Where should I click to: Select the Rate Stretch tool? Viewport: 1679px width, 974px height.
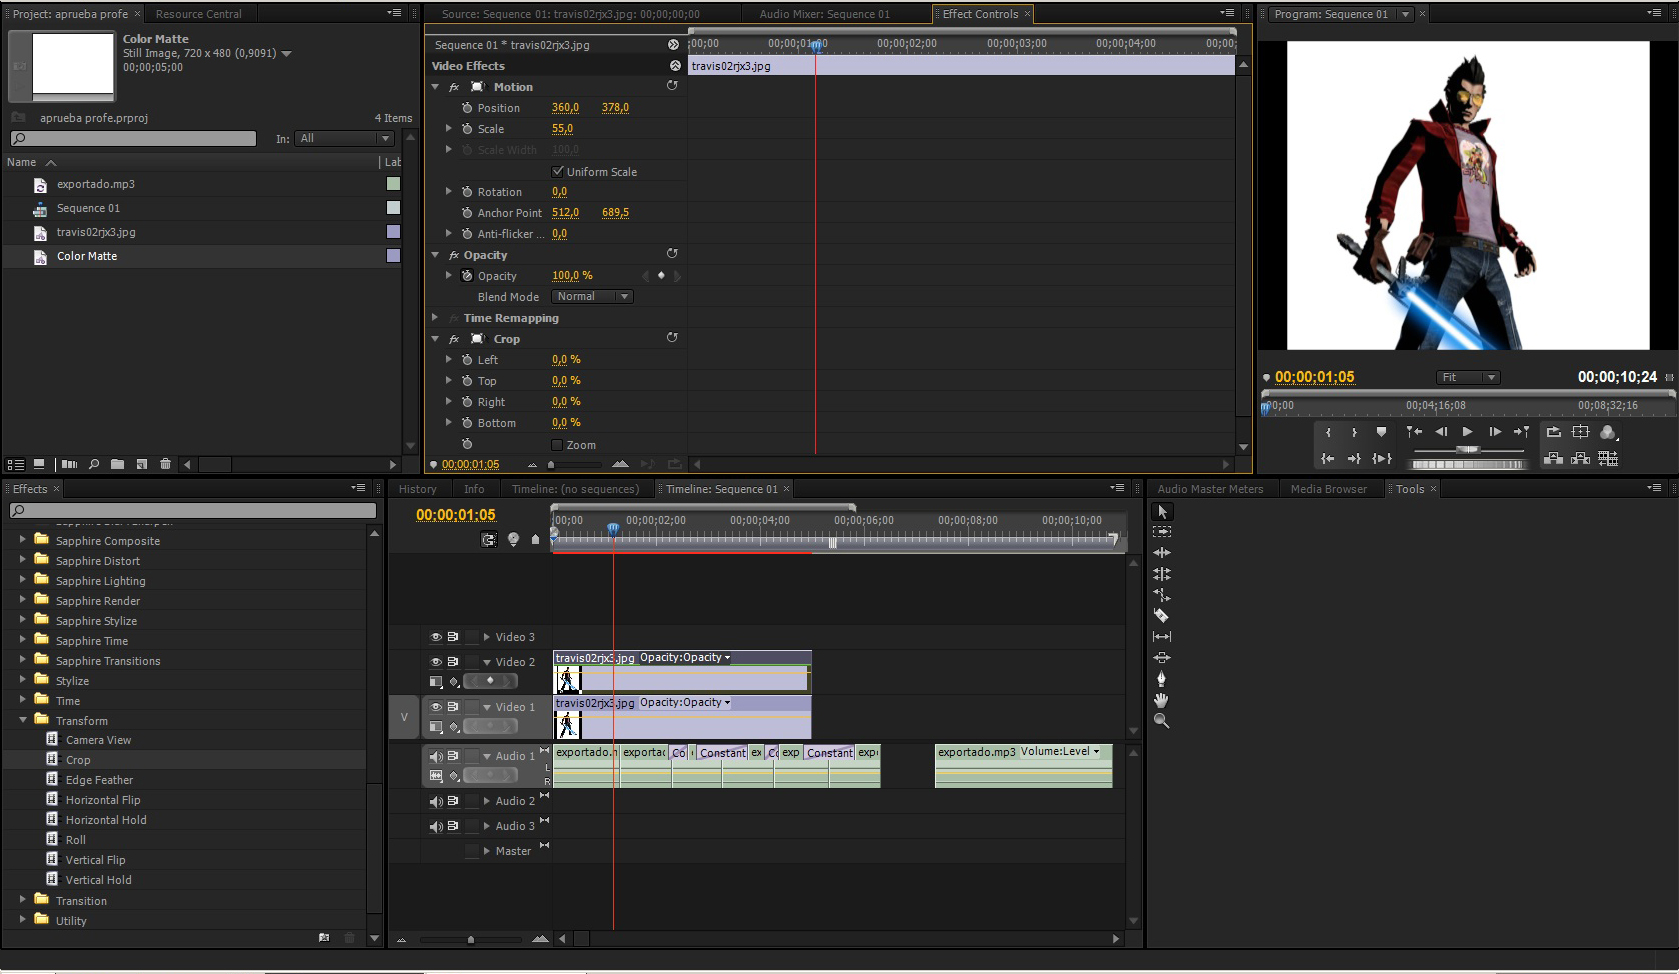(1162, 595)
